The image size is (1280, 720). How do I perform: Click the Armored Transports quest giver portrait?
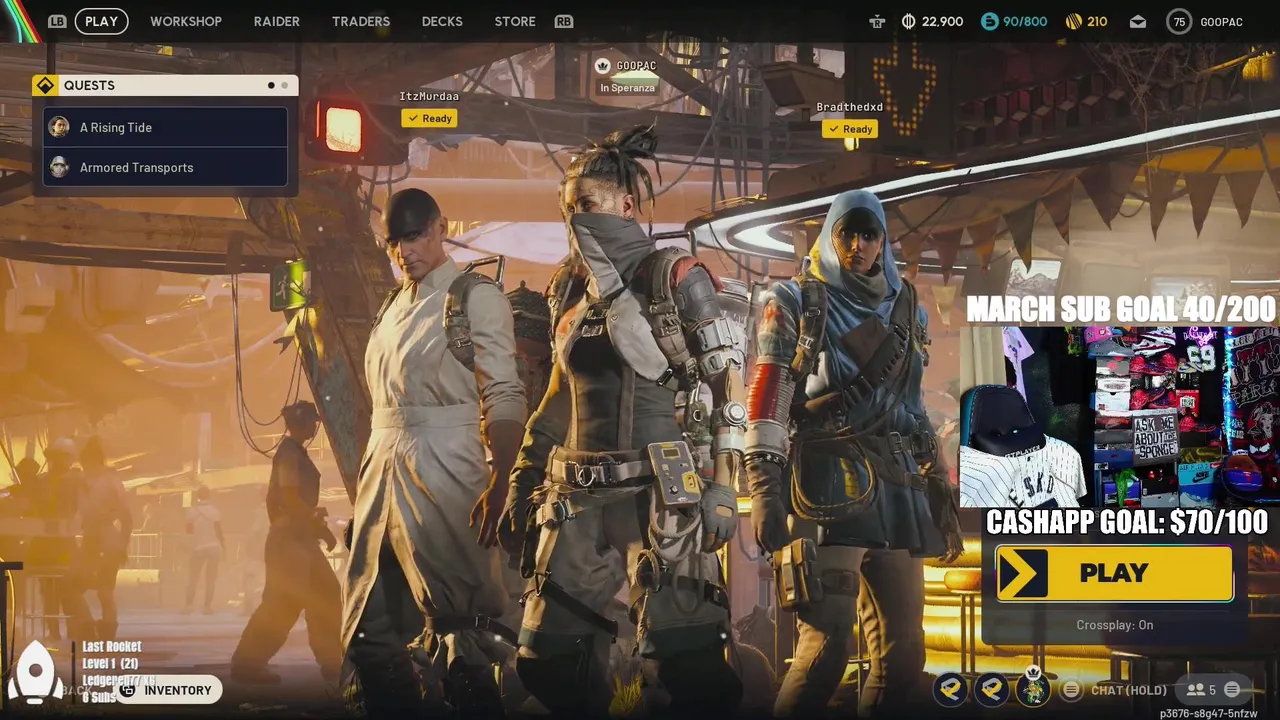point(59,167)
